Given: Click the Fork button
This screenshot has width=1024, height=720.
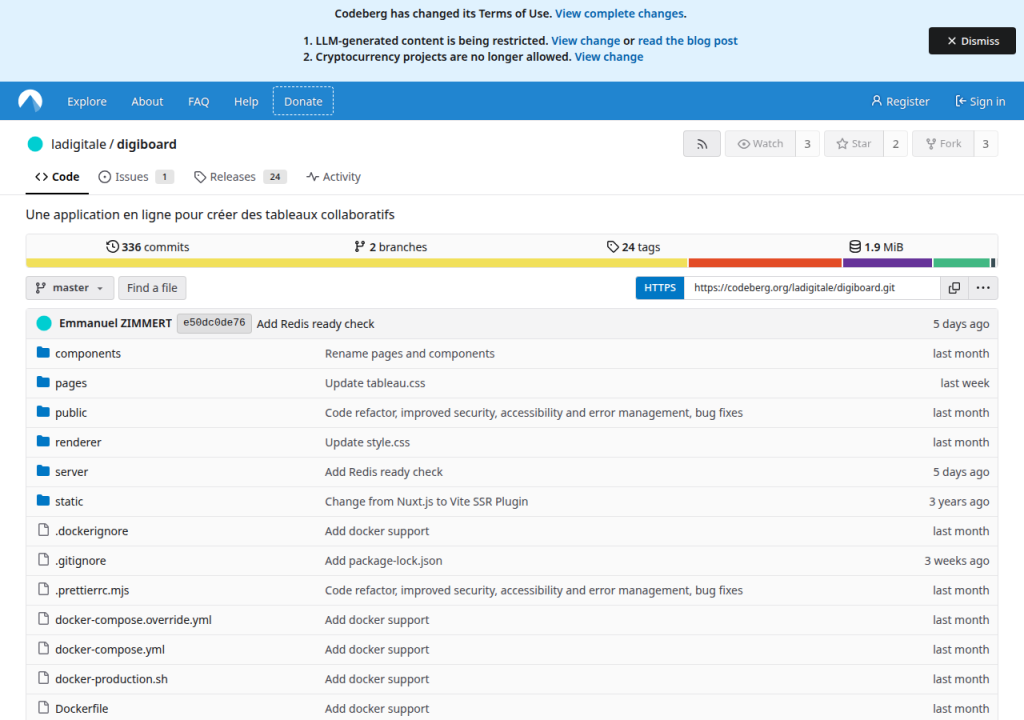Looking at the screenshot, I should point(944,144).
